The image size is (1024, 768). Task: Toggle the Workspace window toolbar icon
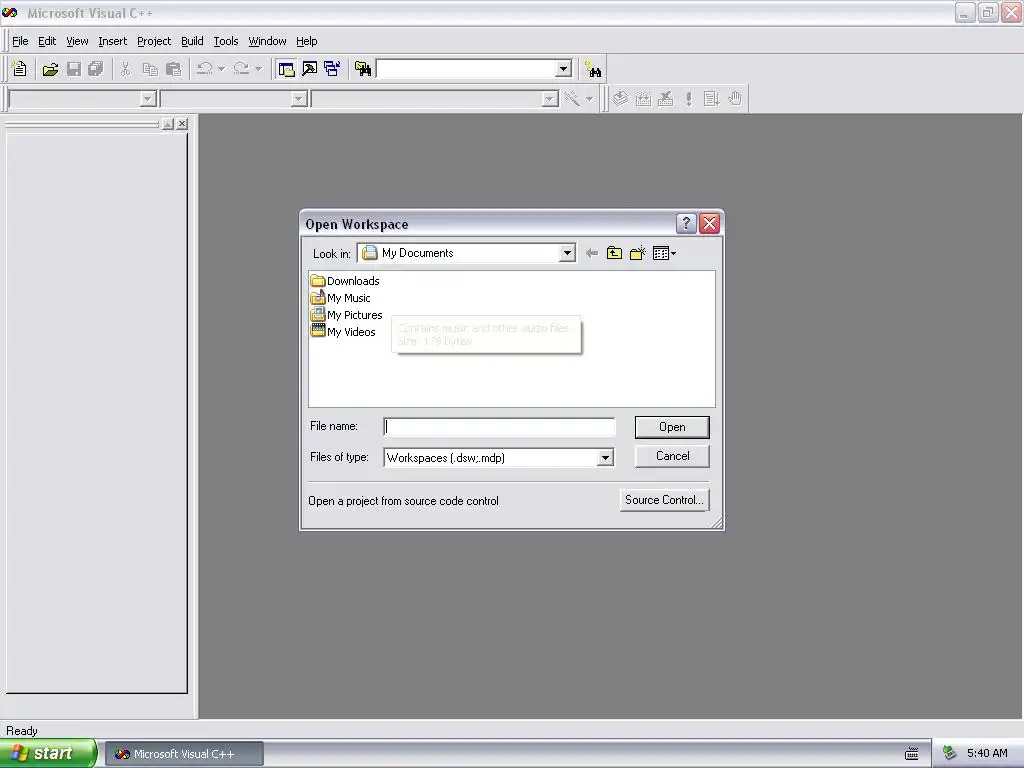tap(286, 69)
